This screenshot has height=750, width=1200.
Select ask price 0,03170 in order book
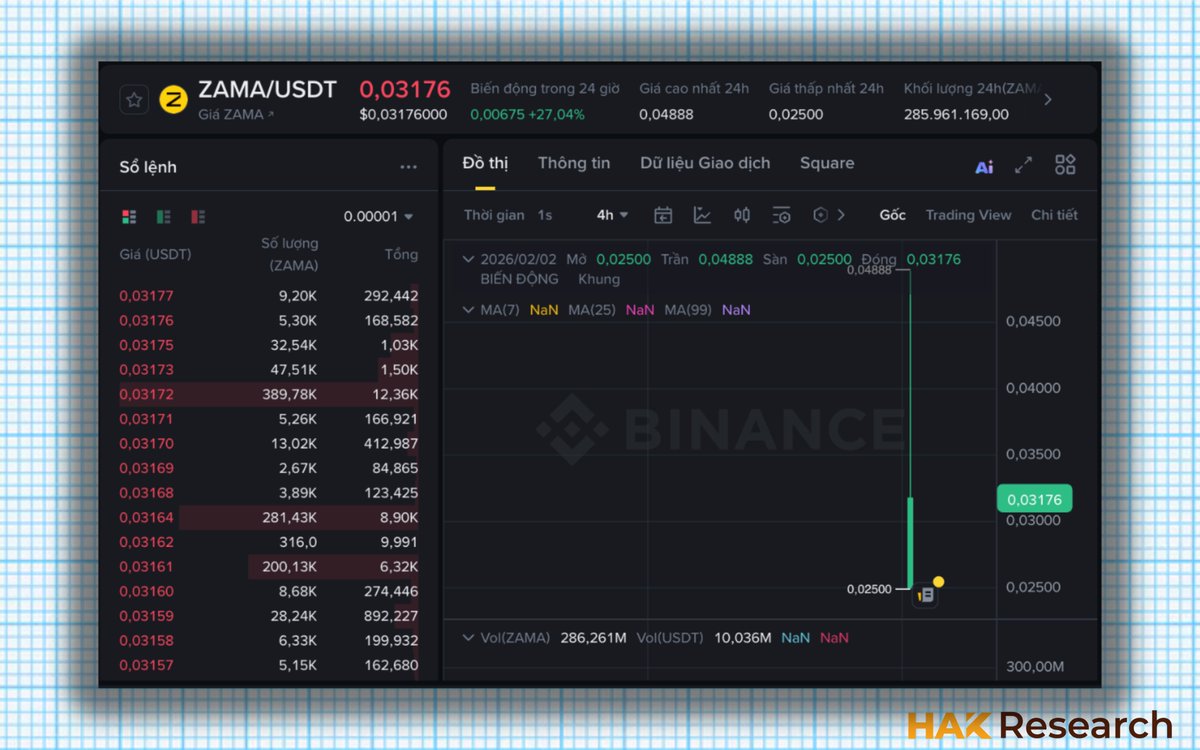point(146,443)
